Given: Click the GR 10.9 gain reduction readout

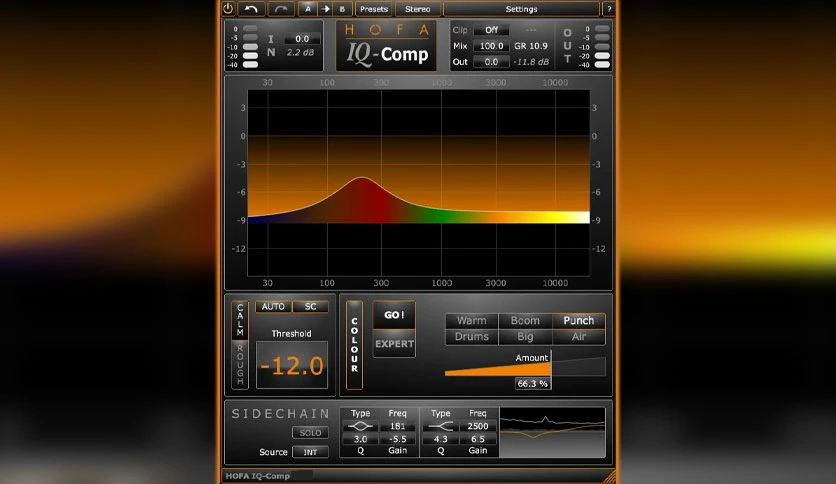Looking at the screenshot, I should point(531,46).
